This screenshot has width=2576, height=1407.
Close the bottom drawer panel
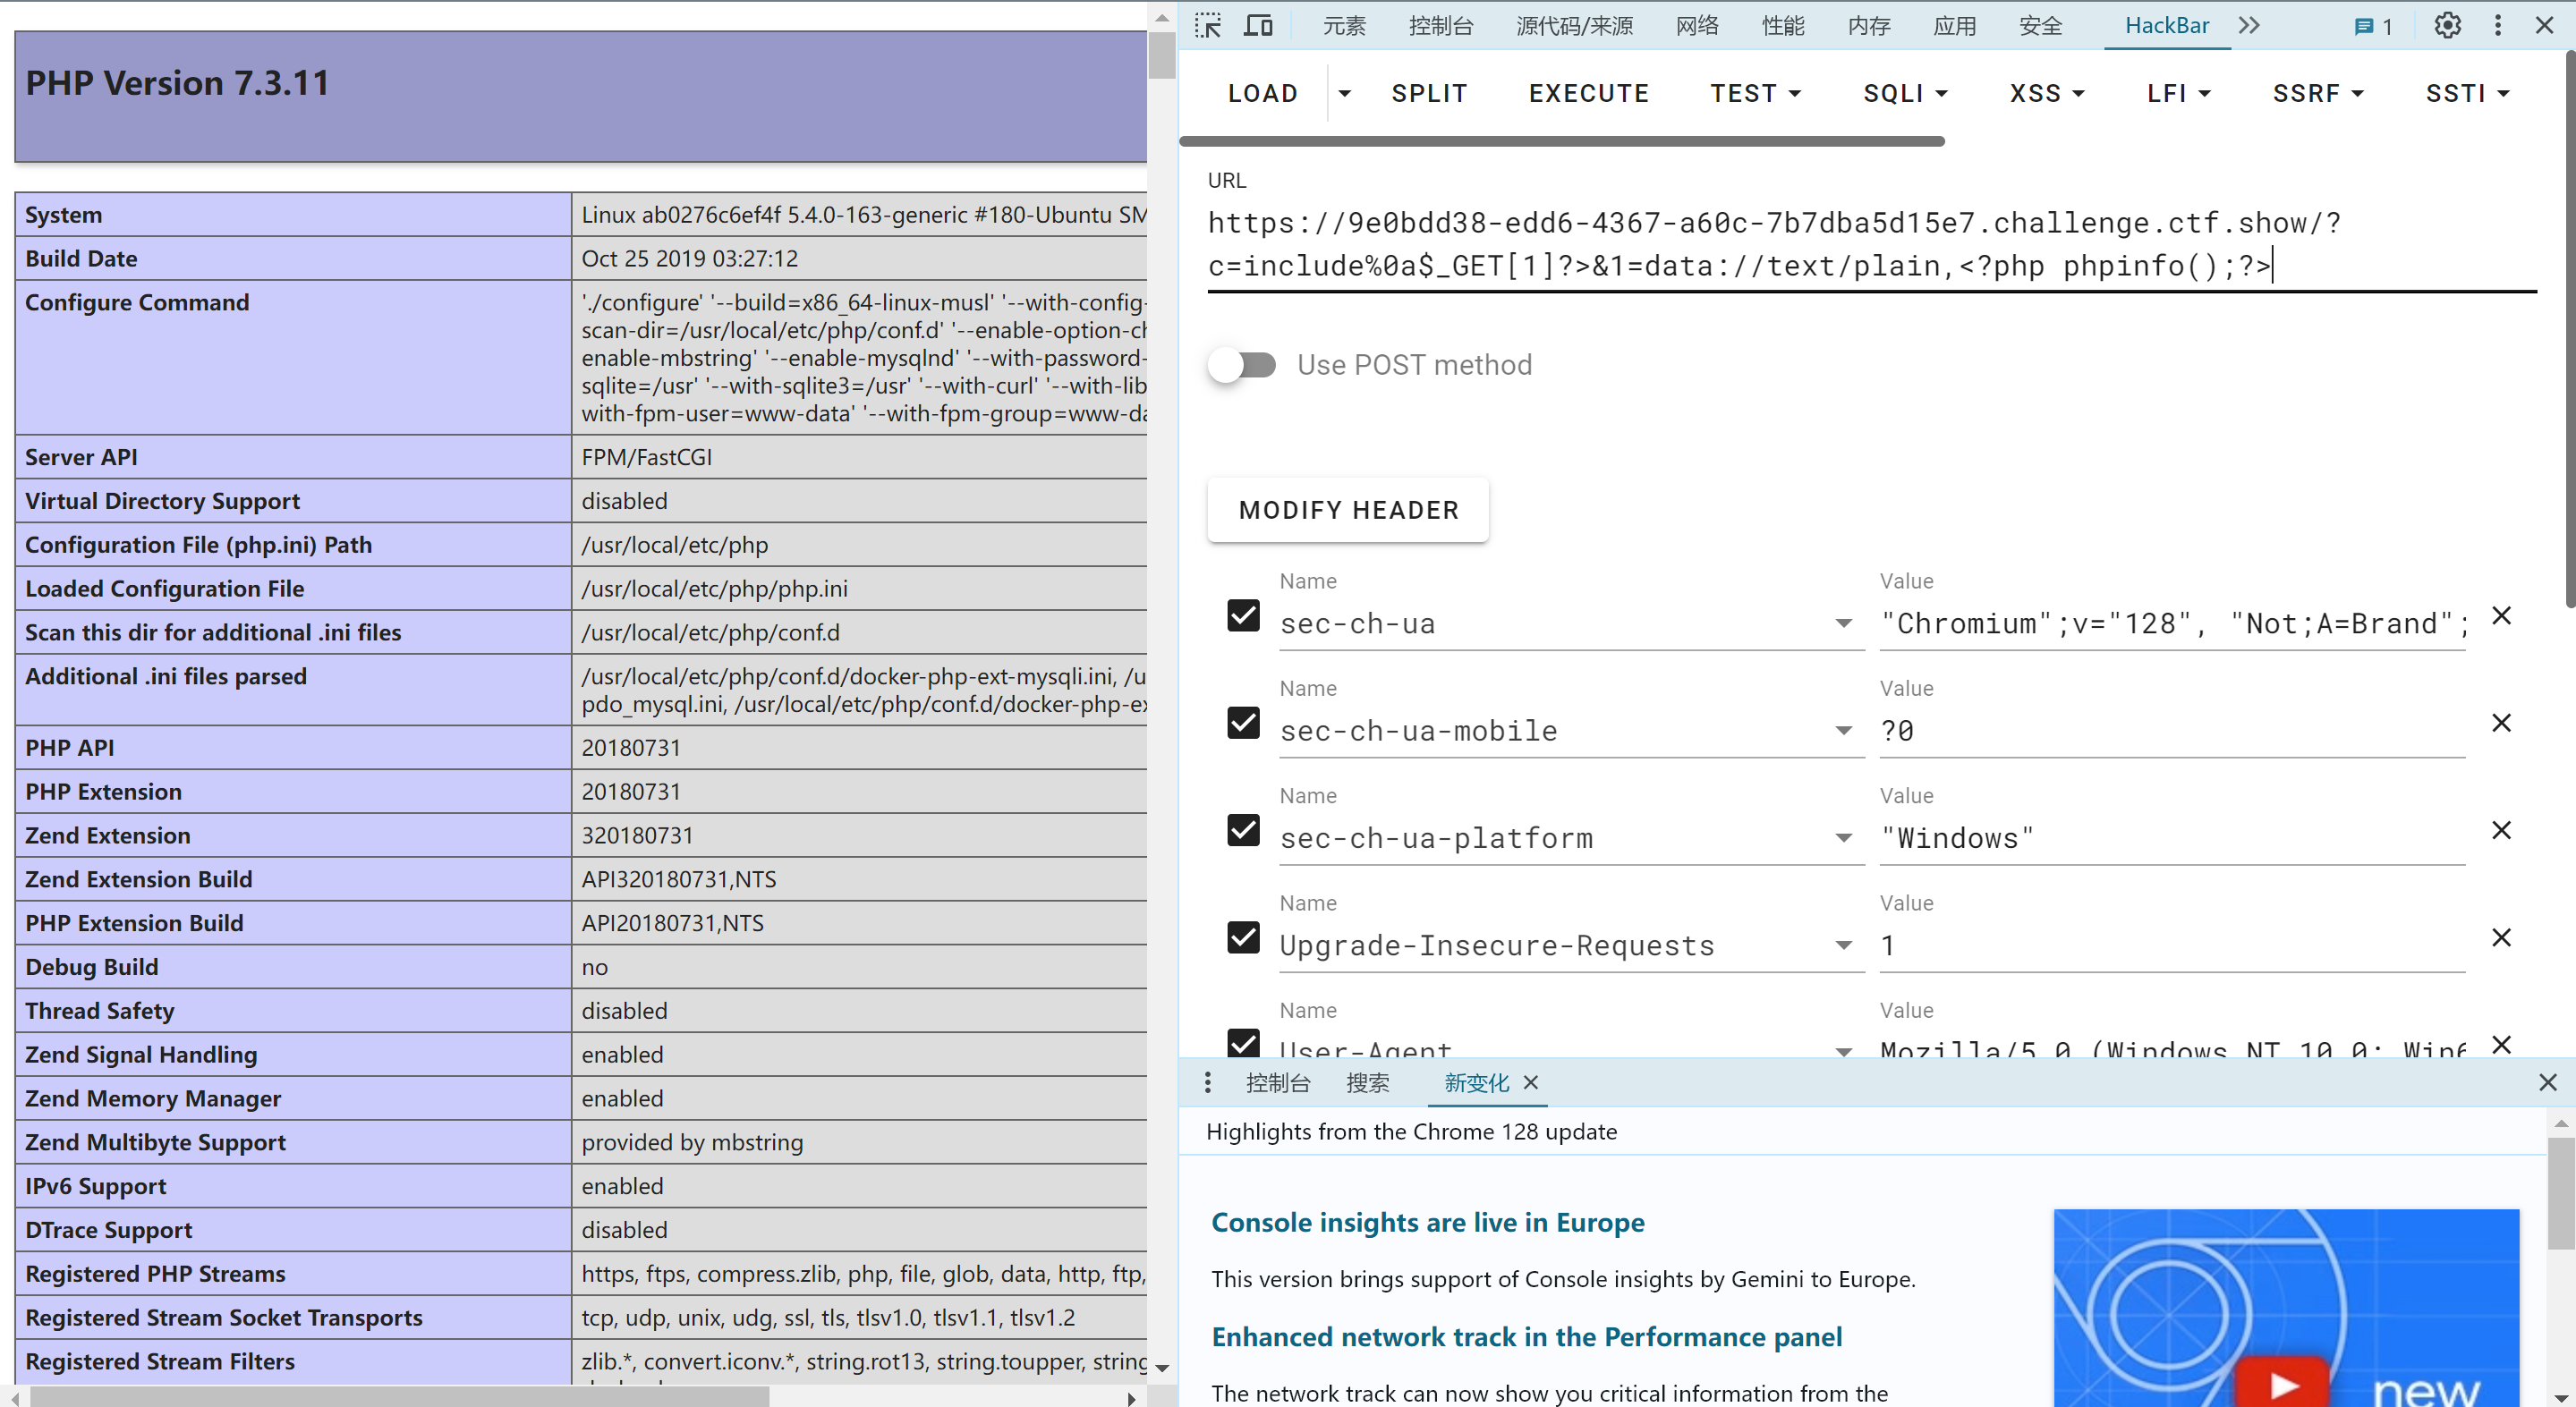[2548, 1082]
